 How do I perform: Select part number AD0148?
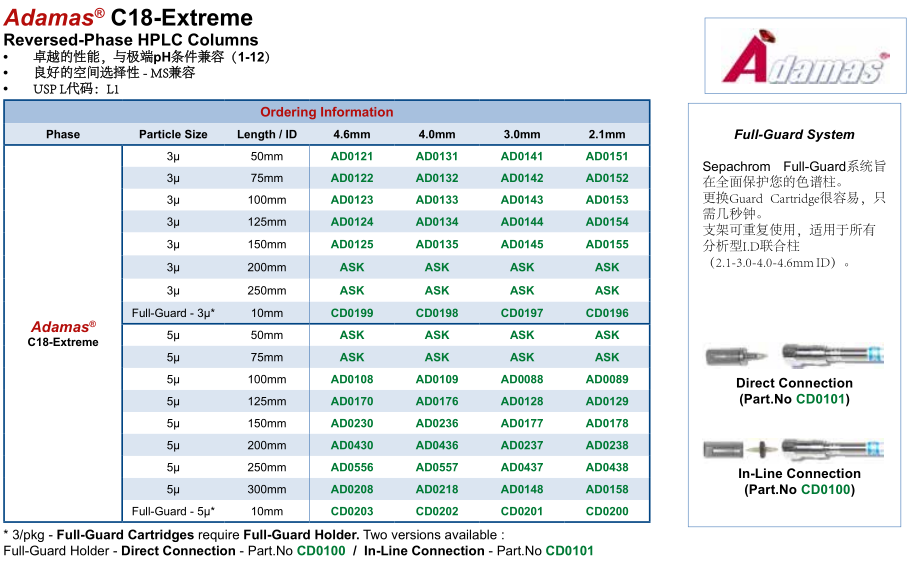522,489
